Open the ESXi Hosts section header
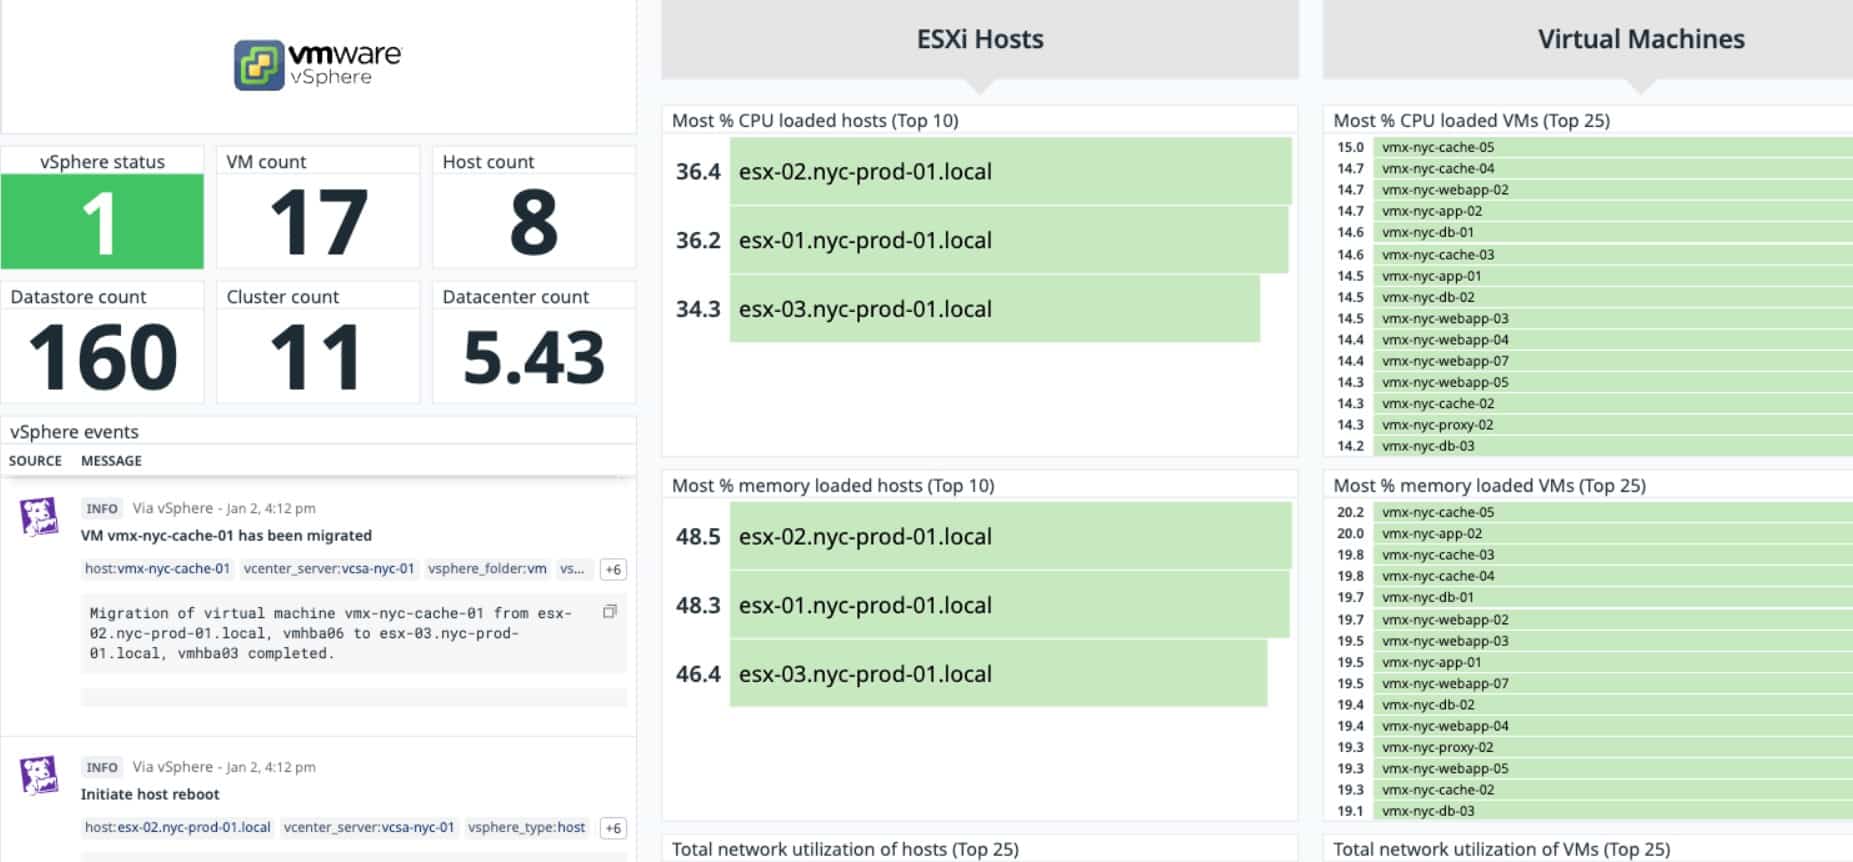This screenshot has height=862, width=1853. pos(980,39)
